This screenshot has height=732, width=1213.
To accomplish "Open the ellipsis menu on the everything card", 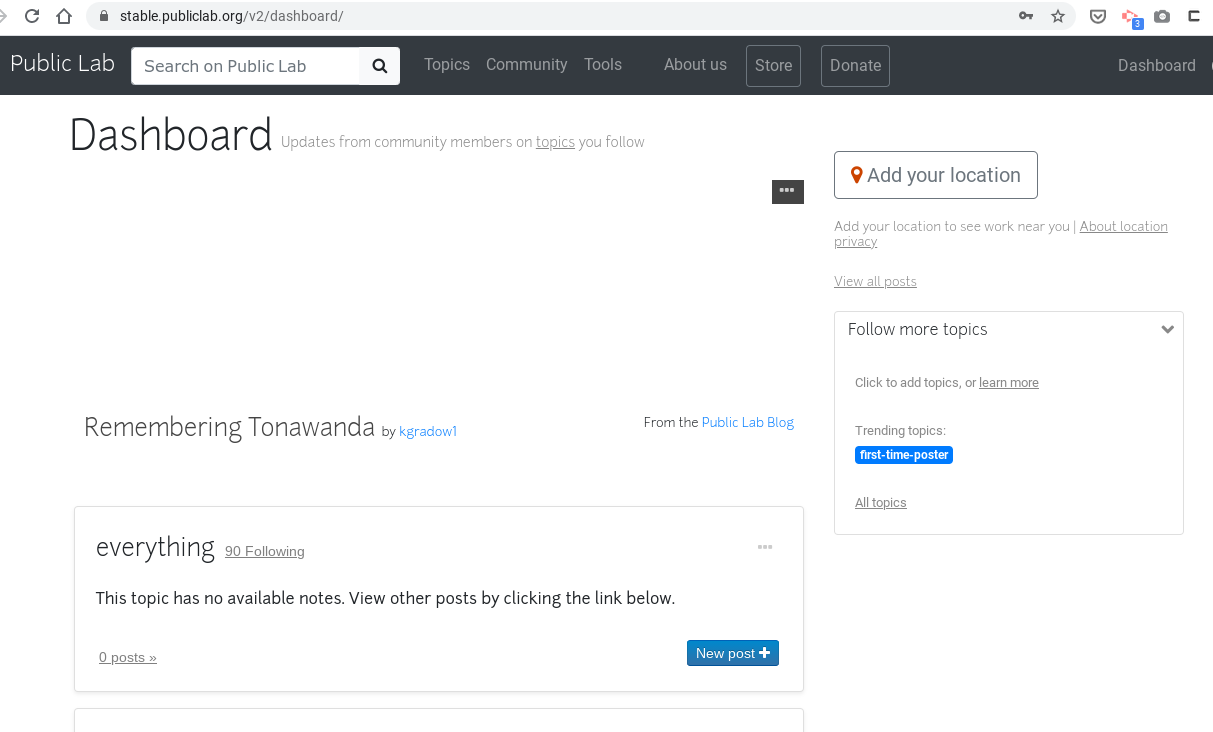I will tap(765, 547).
